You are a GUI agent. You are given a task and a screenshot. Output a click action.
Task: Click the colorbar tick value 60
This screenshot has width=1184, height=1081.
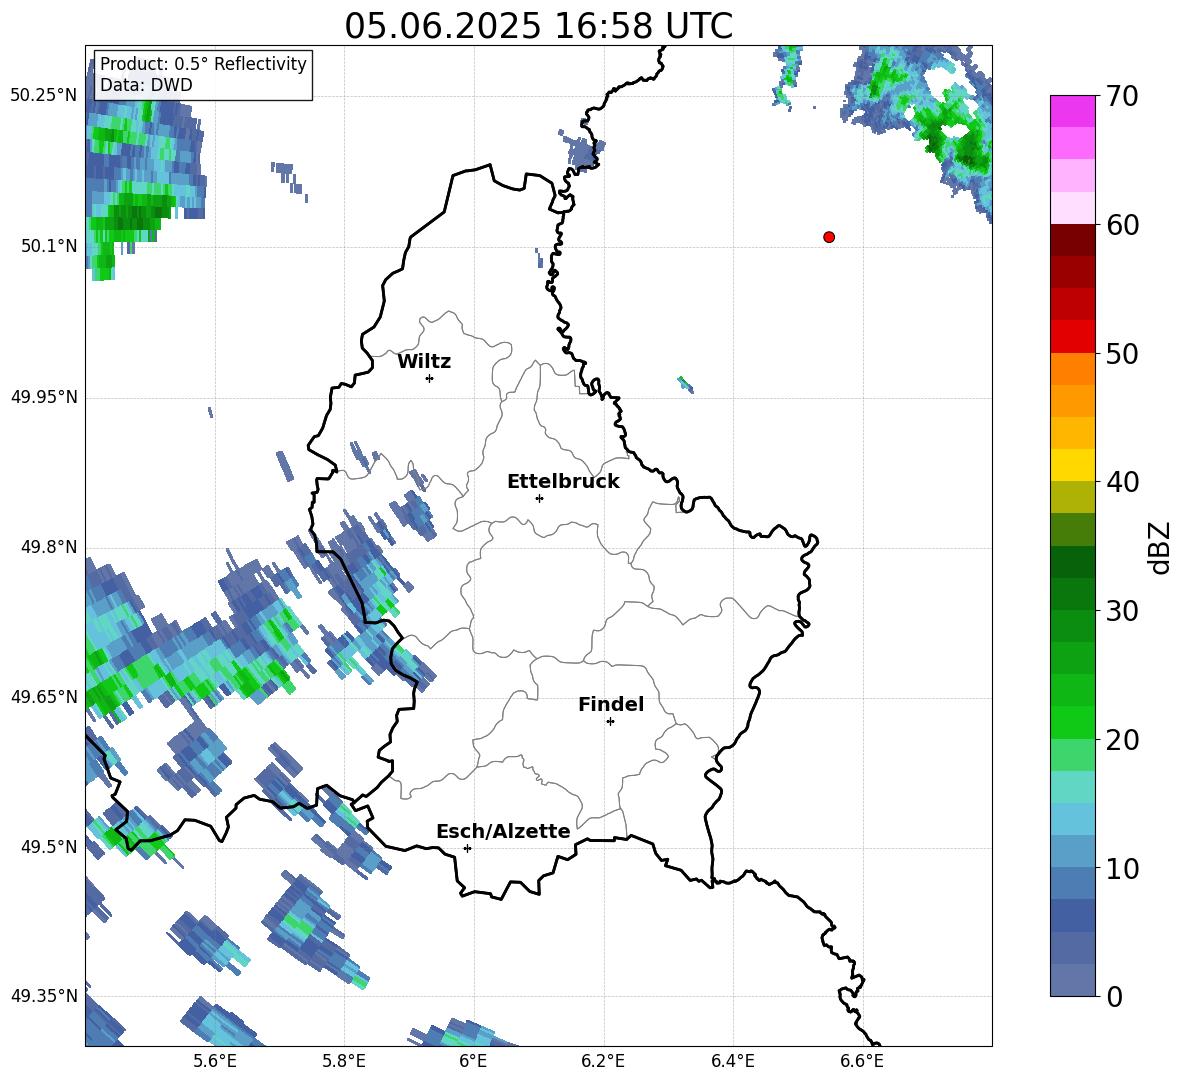[1122, 225]
